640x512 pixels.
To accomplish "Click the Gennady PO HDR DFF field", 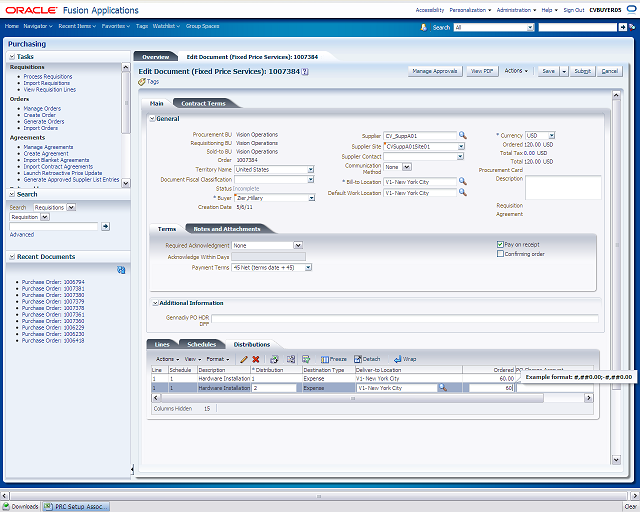I will [404, 319].
